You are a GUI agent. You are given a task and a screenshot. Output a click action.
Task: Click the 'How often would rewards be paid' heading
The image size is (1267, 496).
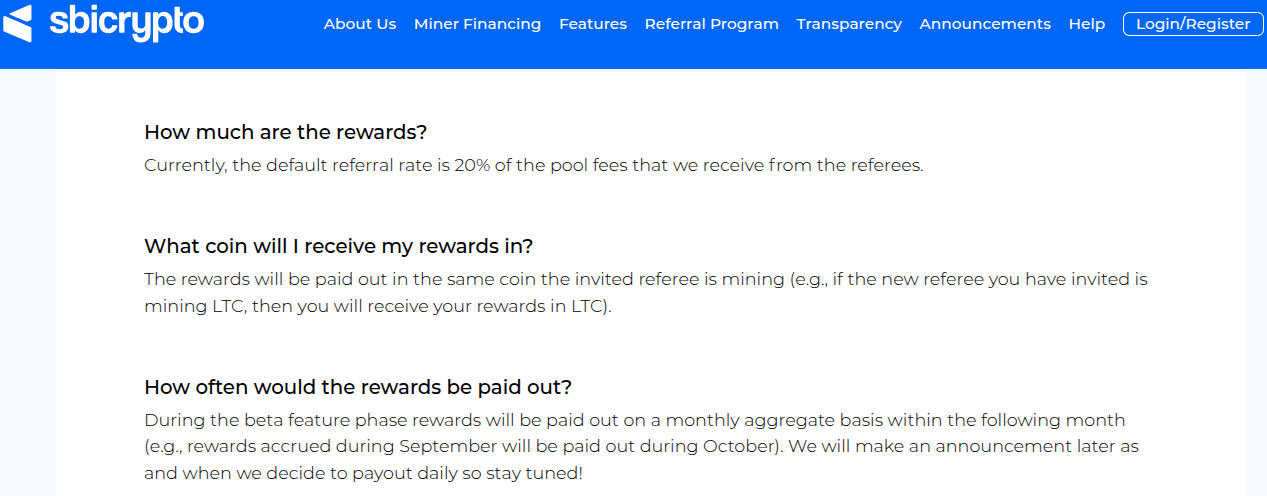(x=358, y=387)
